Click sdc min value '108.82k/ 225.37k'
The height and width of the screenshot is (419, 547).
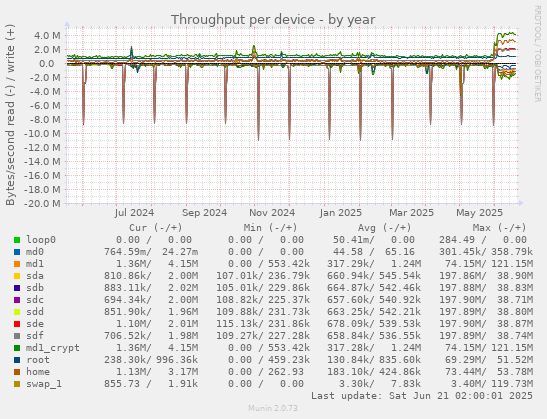pos(263,300)
